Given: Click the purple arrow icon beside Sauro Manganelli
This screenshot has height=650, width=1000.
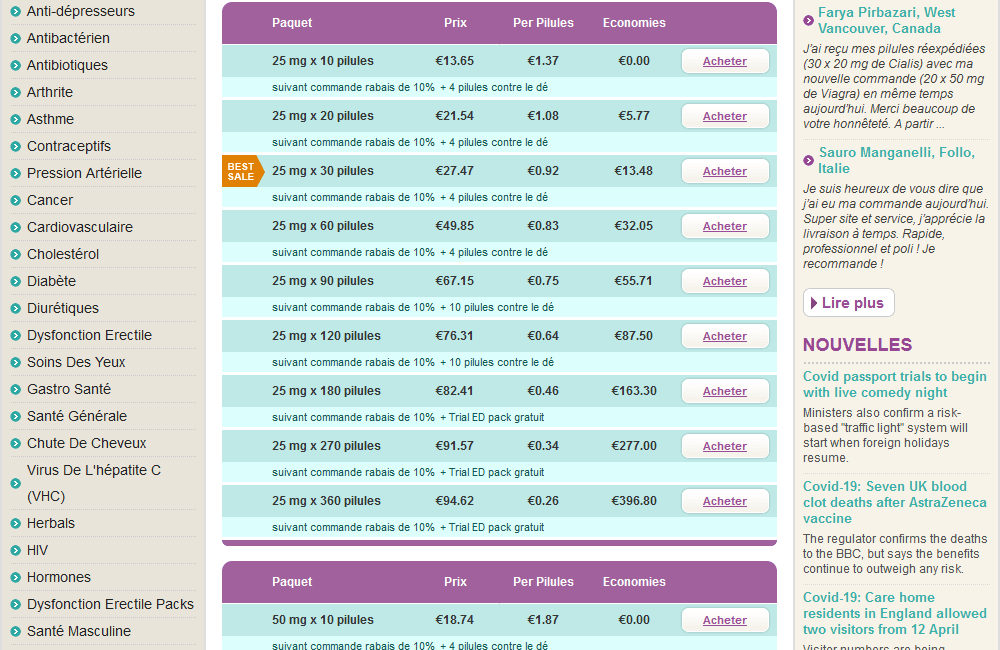Looking at the screenshot, I should tap(808, 160).
